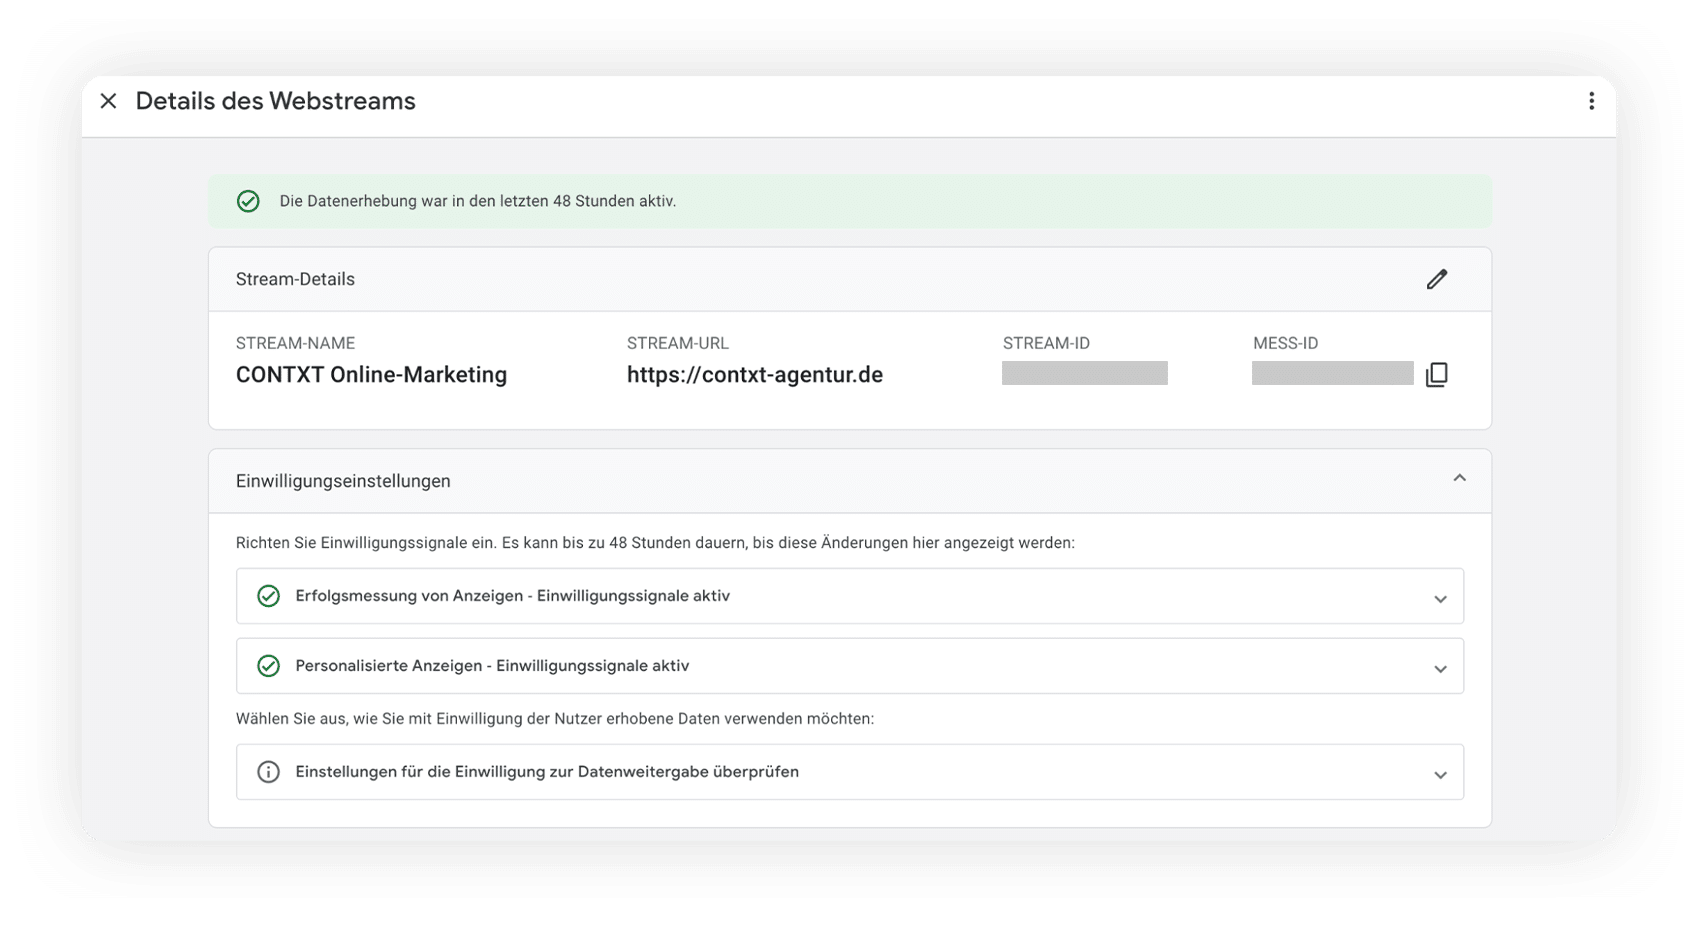Click the Details des Webstreams title
Viewport: 1698px width, 928px height.
click(275, 101)
